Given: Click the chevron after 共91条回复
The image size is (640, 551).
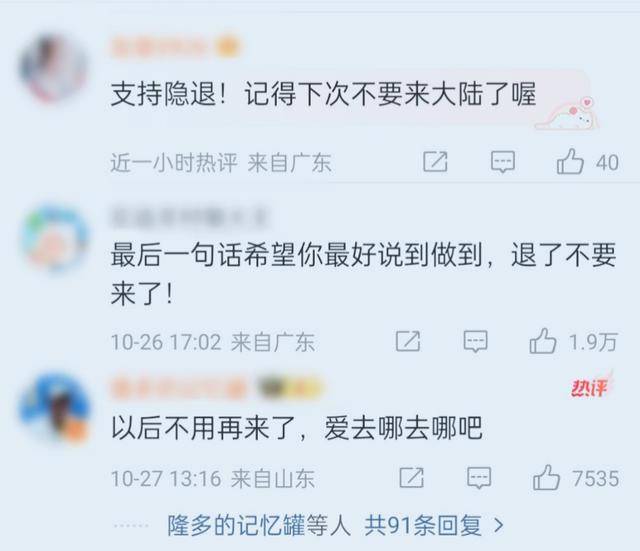Looking at the screenshot, I should coord(498,526).
